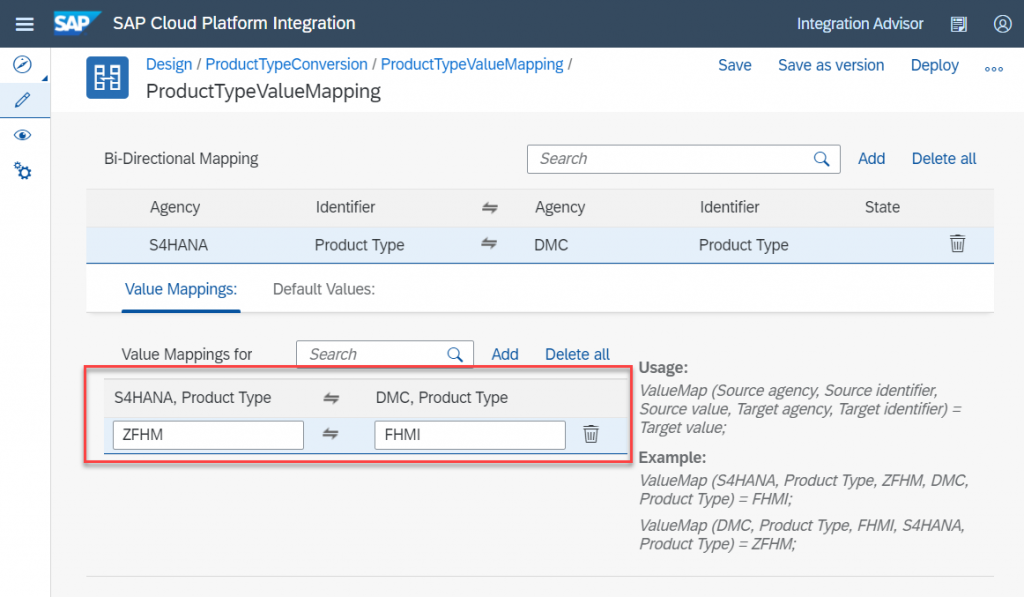Go to Discover compass icon in sidebar
The height and width of the screenshot is (597, 1024).
22,64
